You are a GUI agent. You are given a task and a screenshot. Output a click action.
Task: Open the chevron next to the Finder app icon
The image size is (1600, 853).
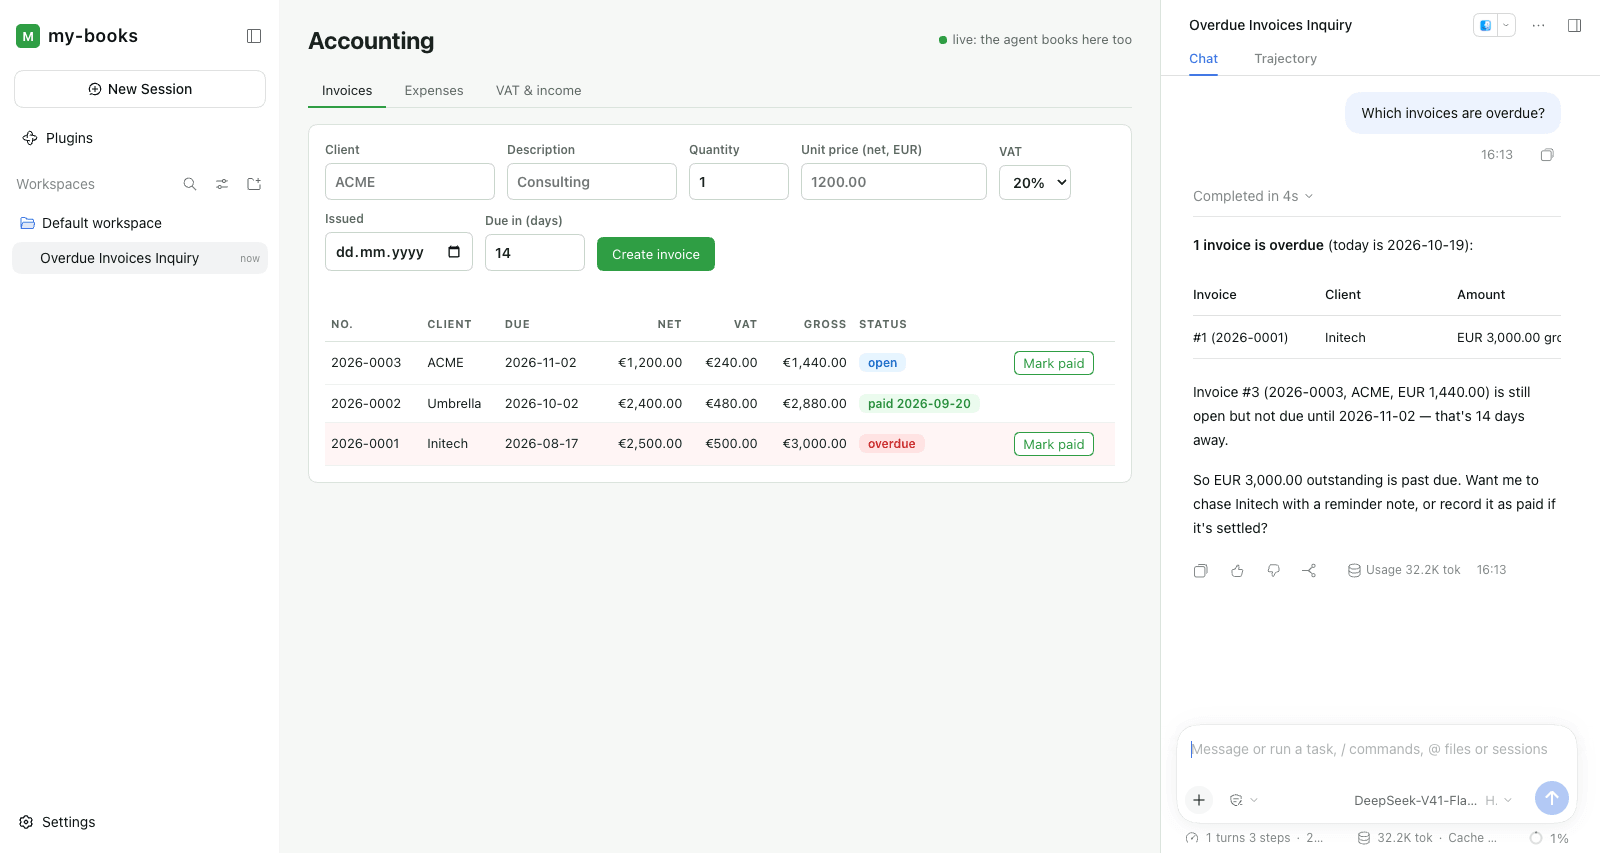tap(1506, 25)
